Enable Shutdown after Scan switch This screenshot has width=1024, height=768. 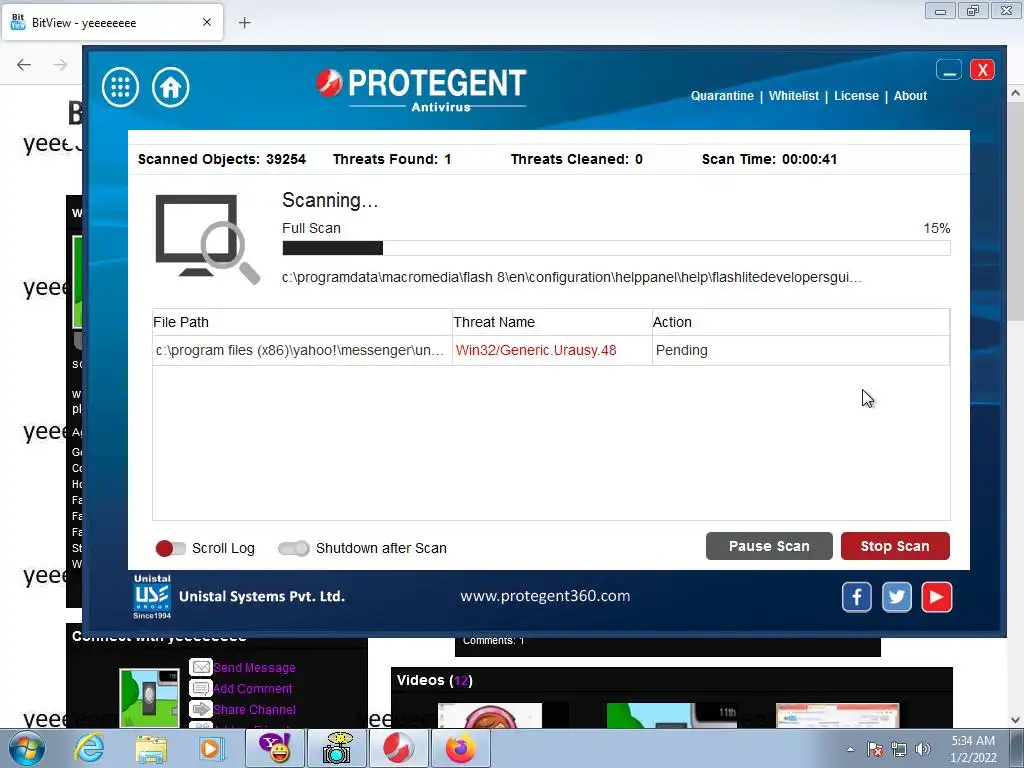tap(294, 549)
